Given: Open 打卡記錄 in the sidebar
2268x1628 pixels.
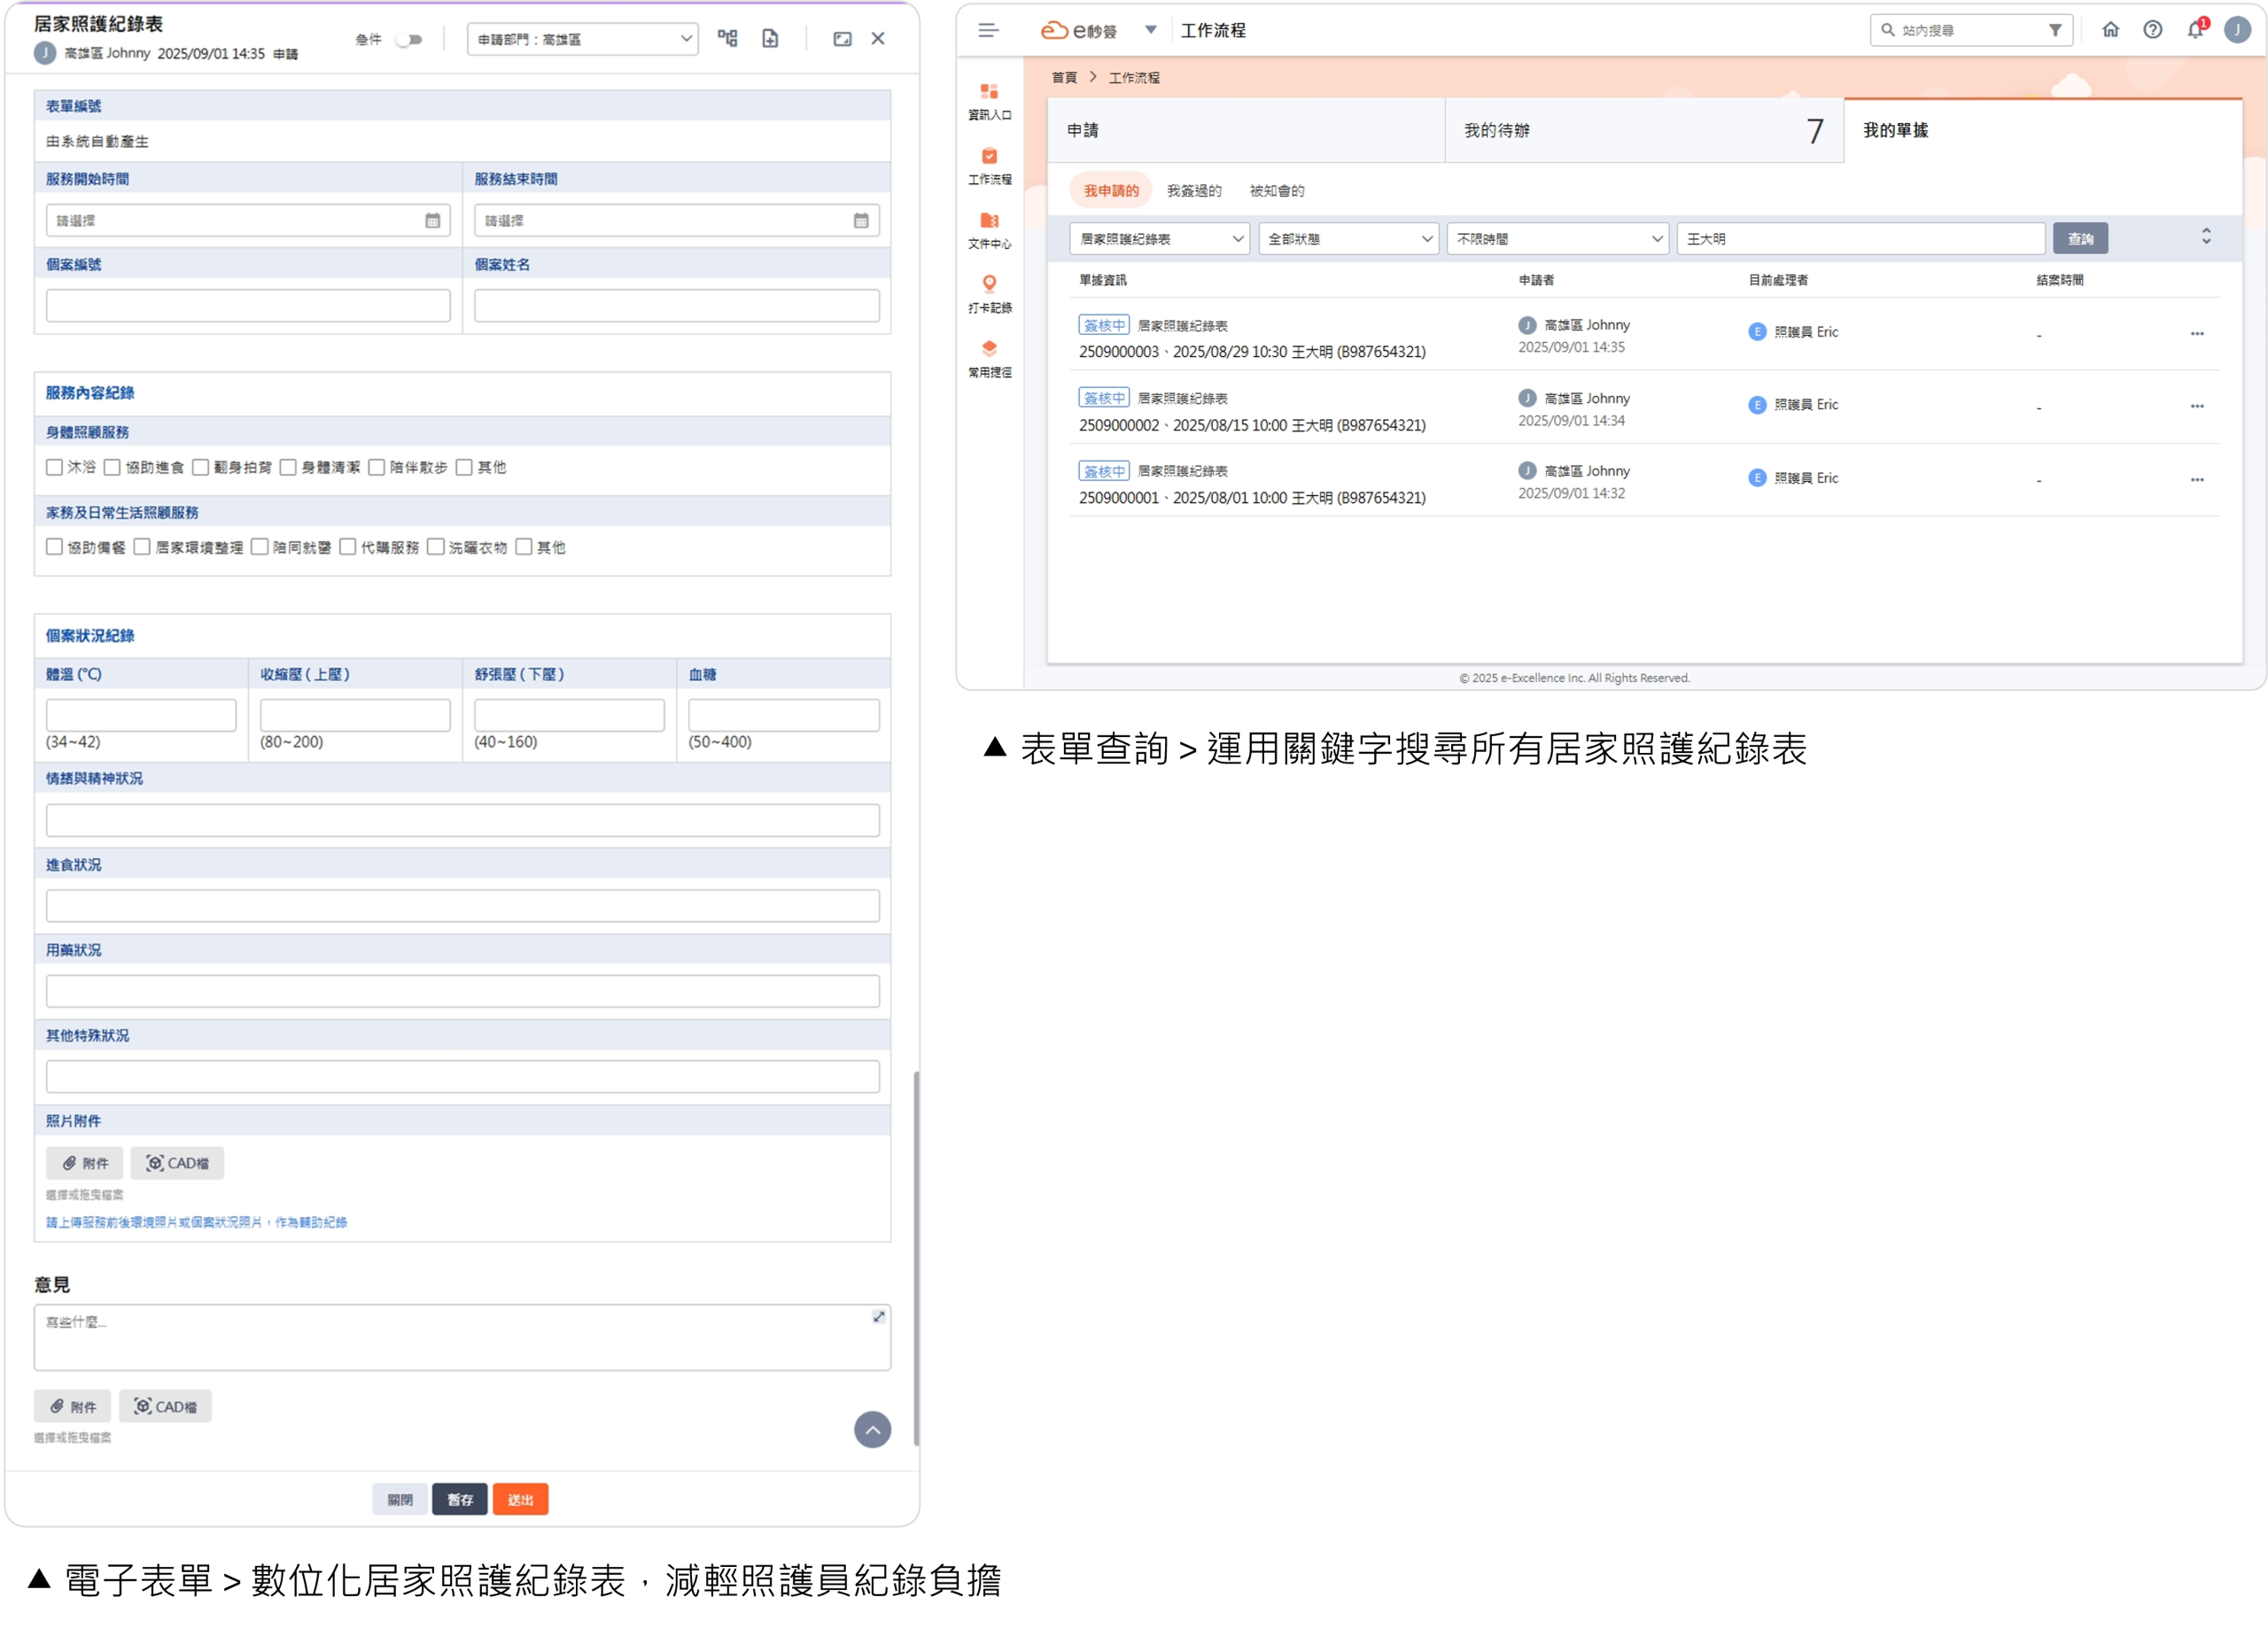Looking at the screenshot, I should pyautogui.click(x=989, y=293).
